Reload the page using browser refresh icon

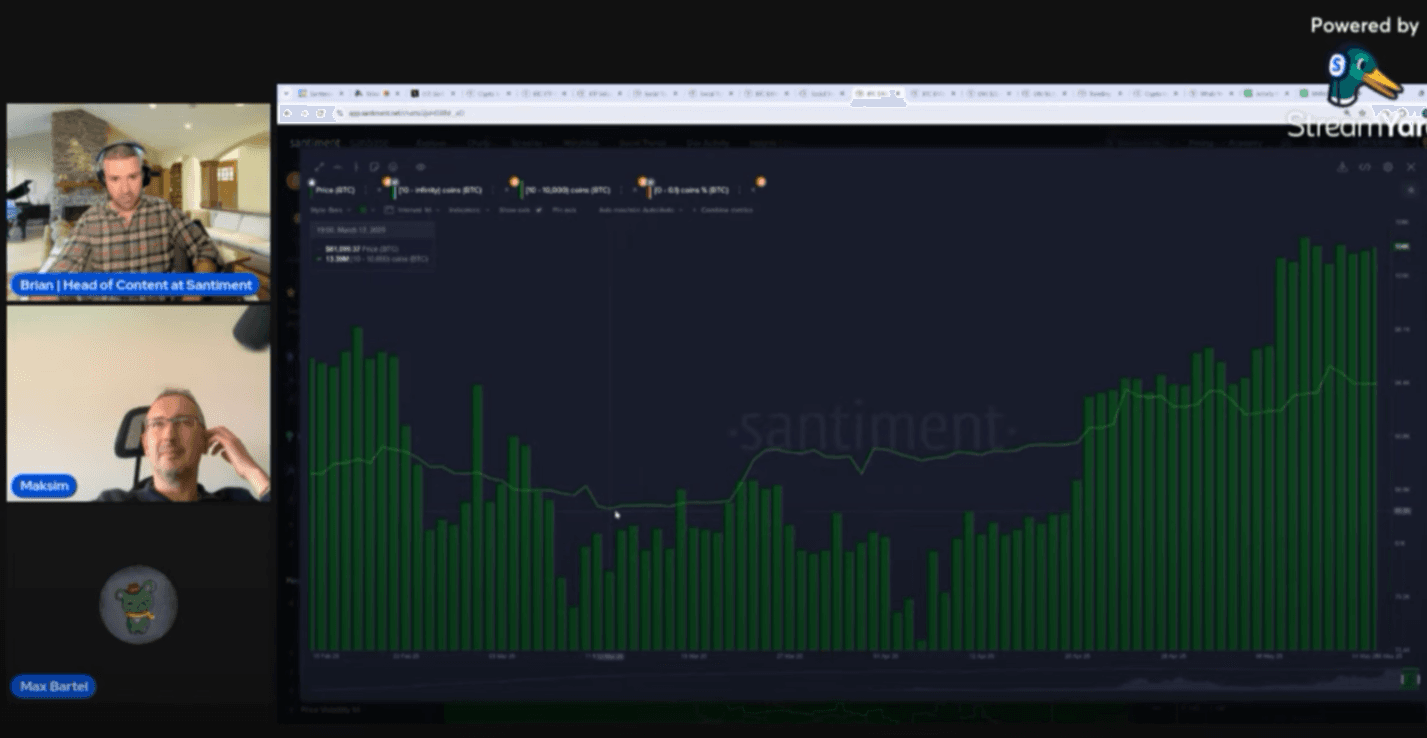(321, 113)
